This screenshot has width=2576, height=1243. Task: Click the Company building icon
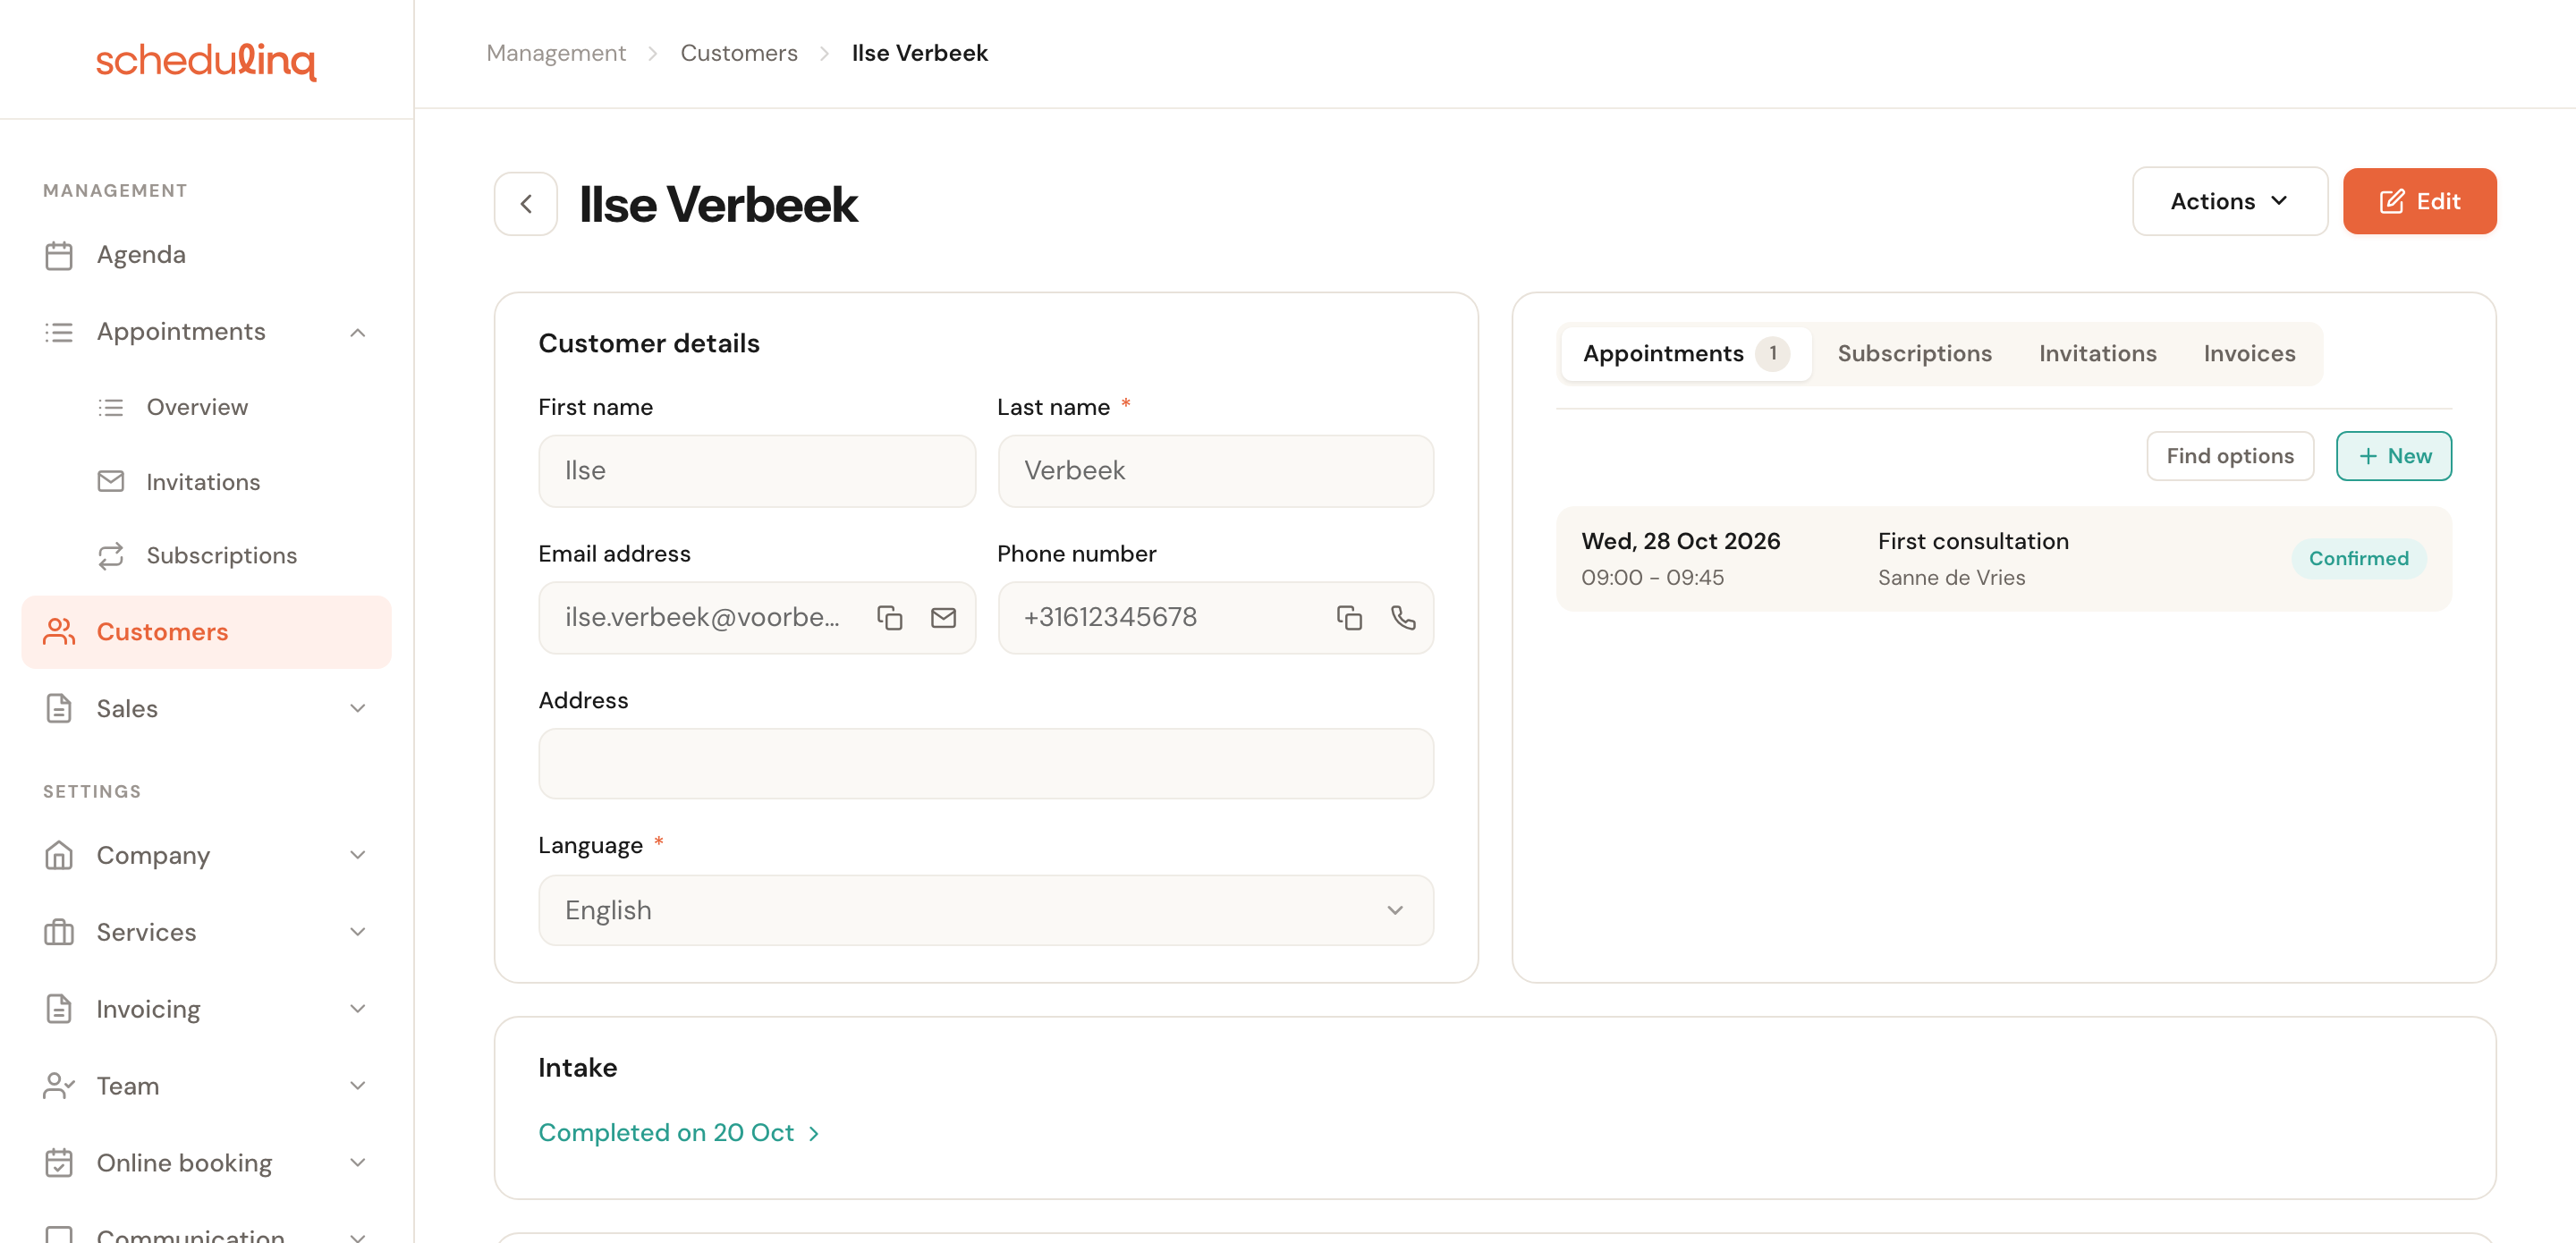tap(59, 856)
